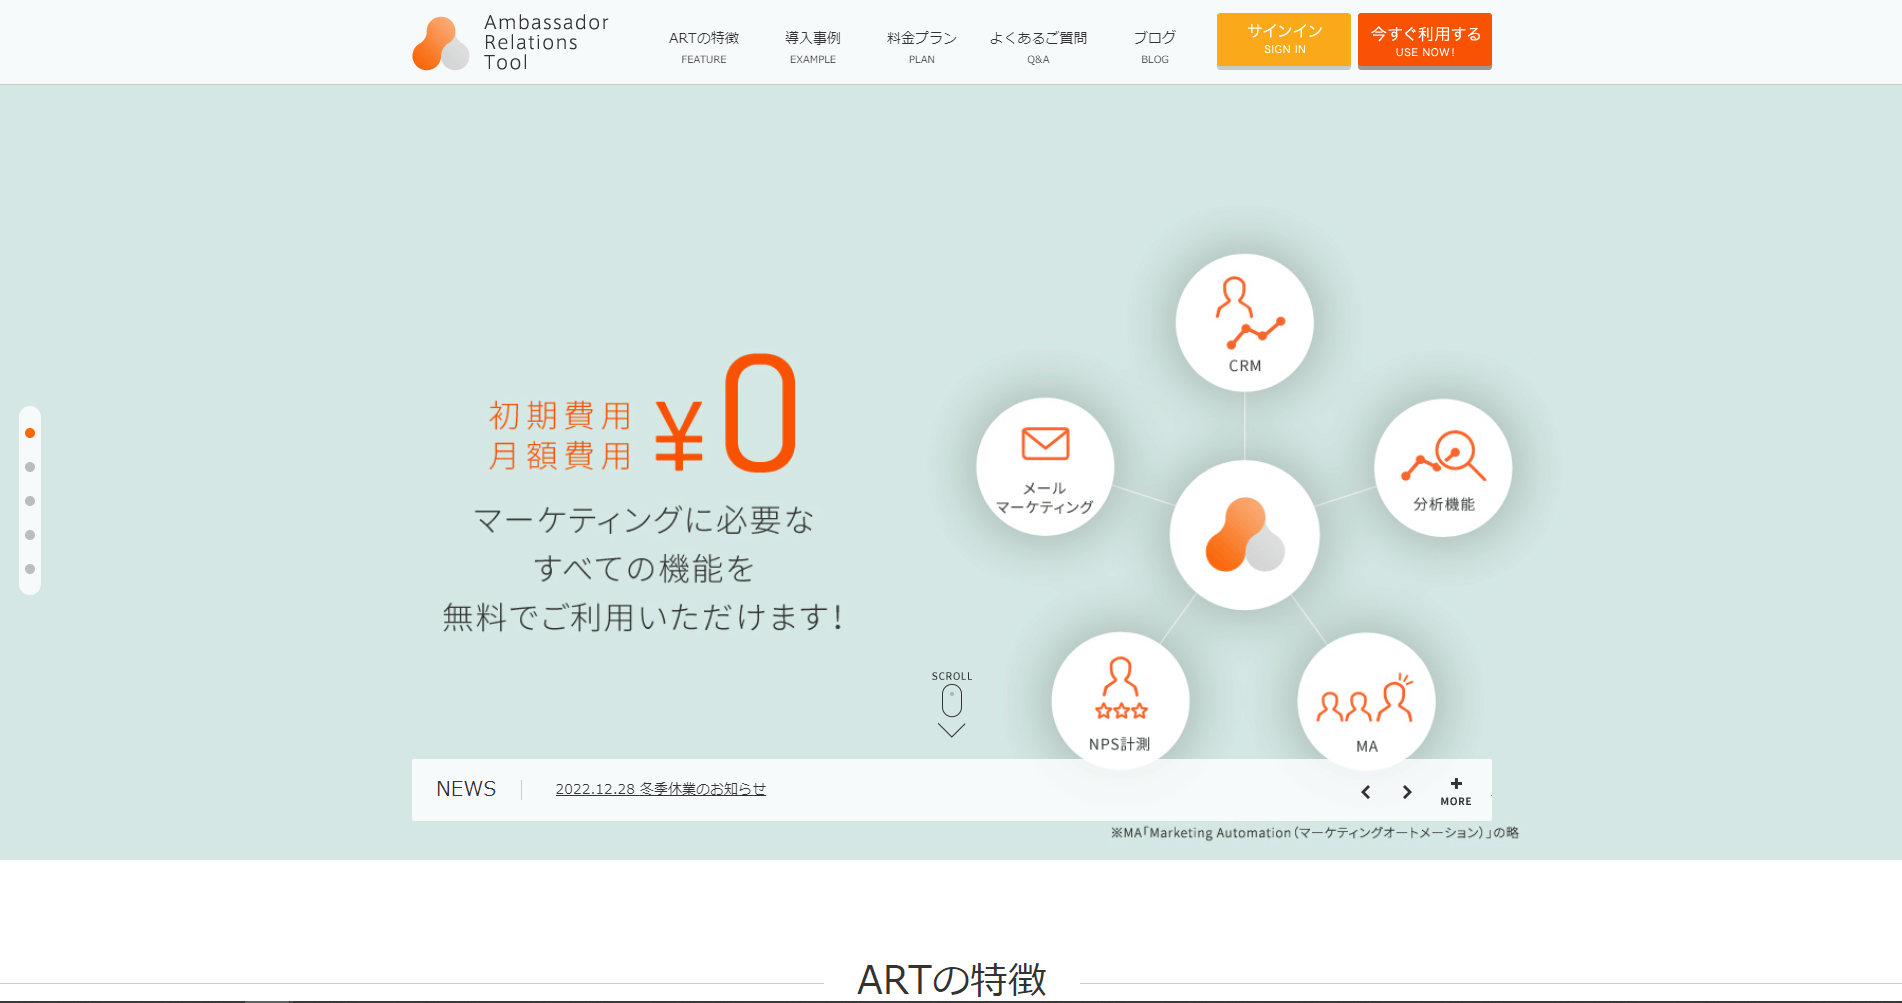Click 今すぐ利用する USE NOW button

pyautogui.click(x=1425, y=41)
